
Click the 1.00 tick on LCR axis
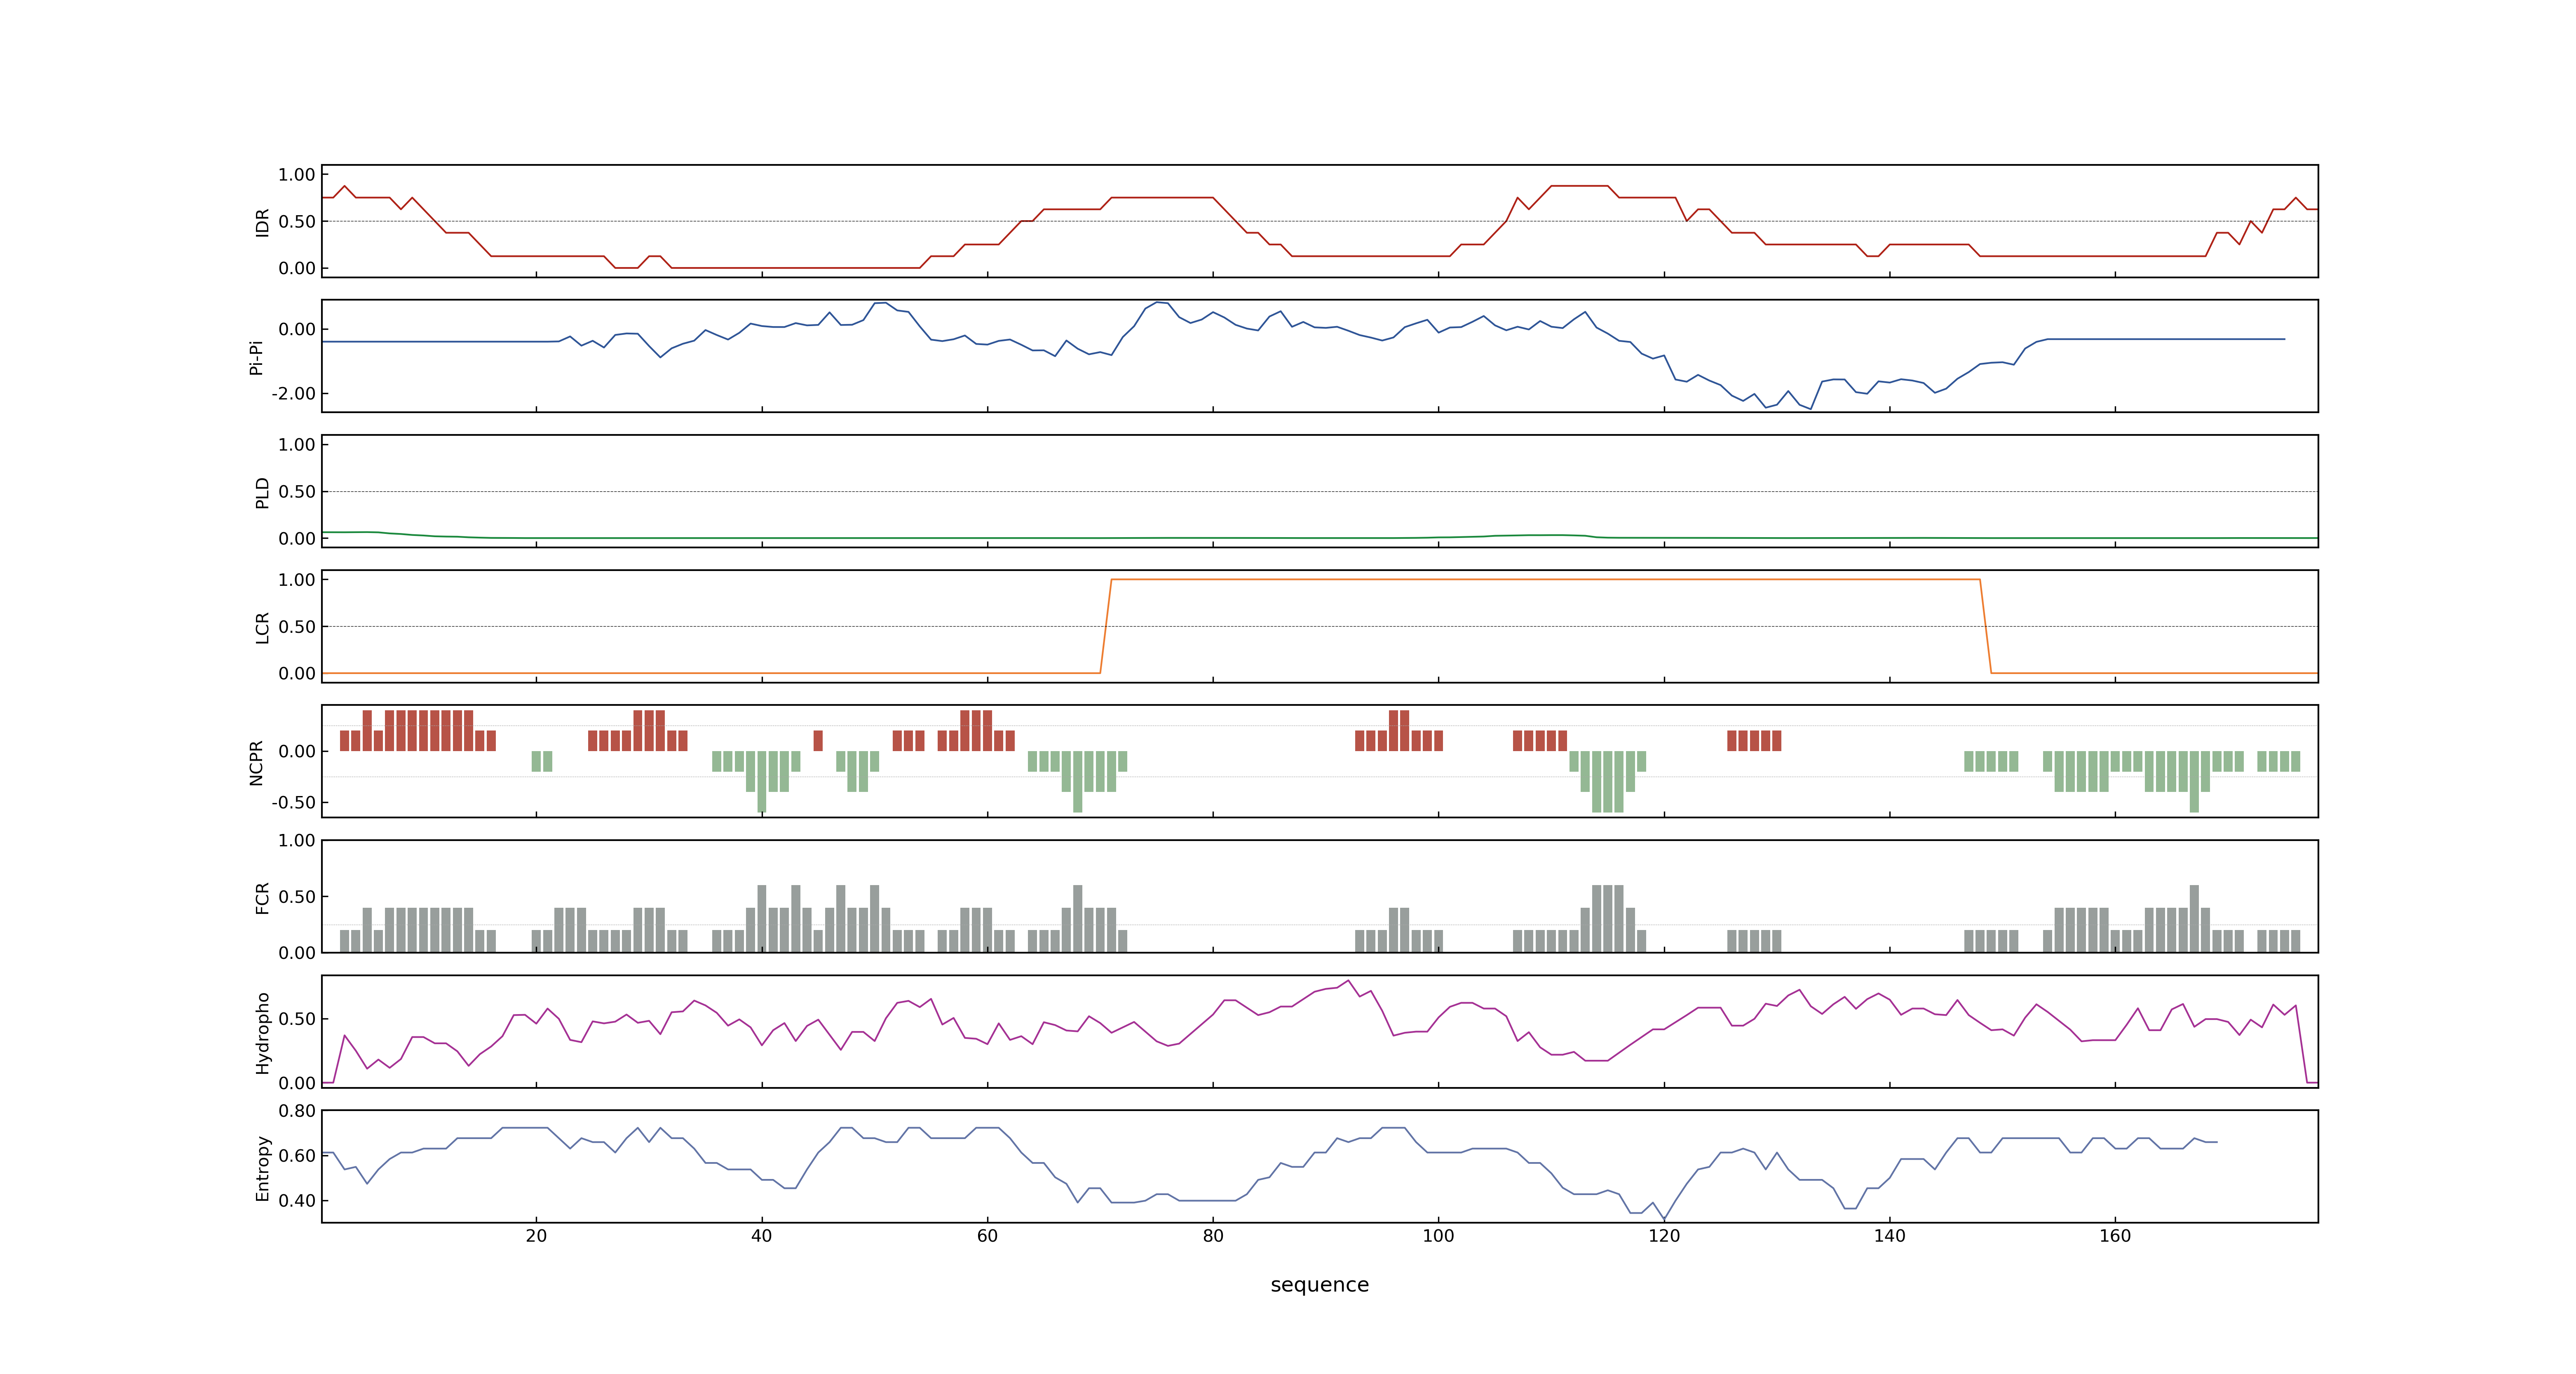(x=297, y=579)
